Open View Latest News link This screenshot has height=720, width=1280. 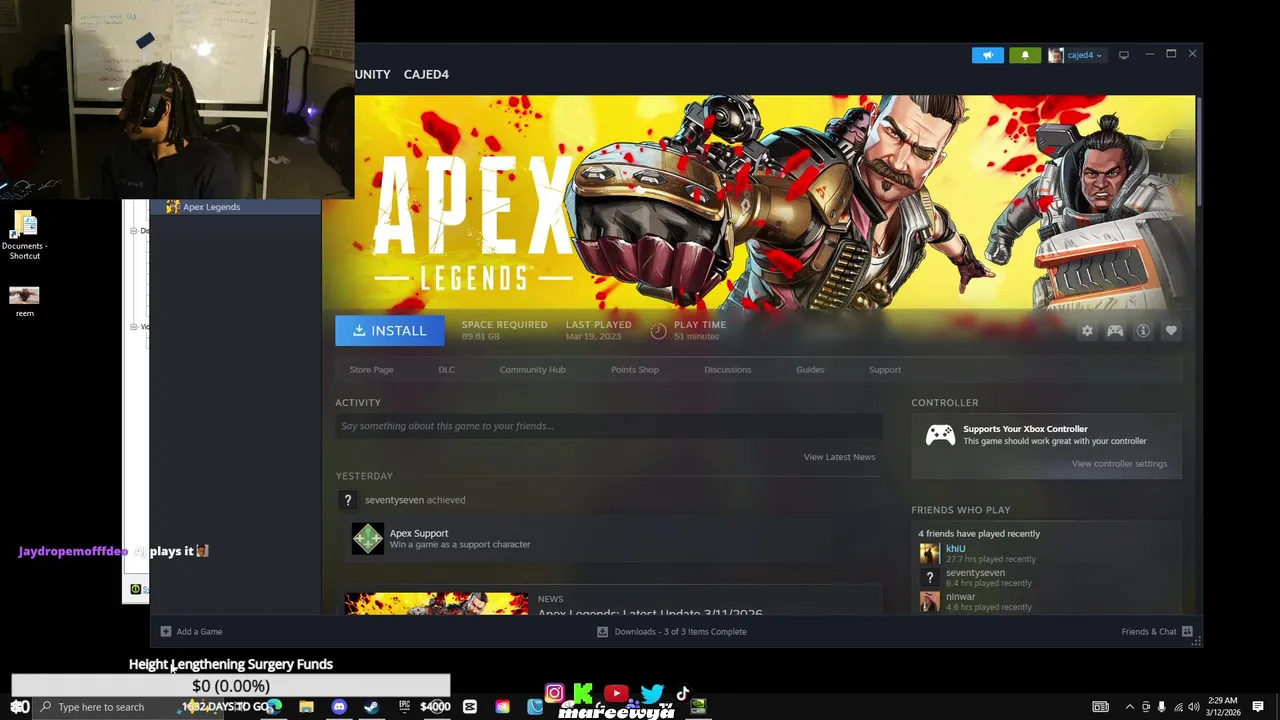point(839,457)
